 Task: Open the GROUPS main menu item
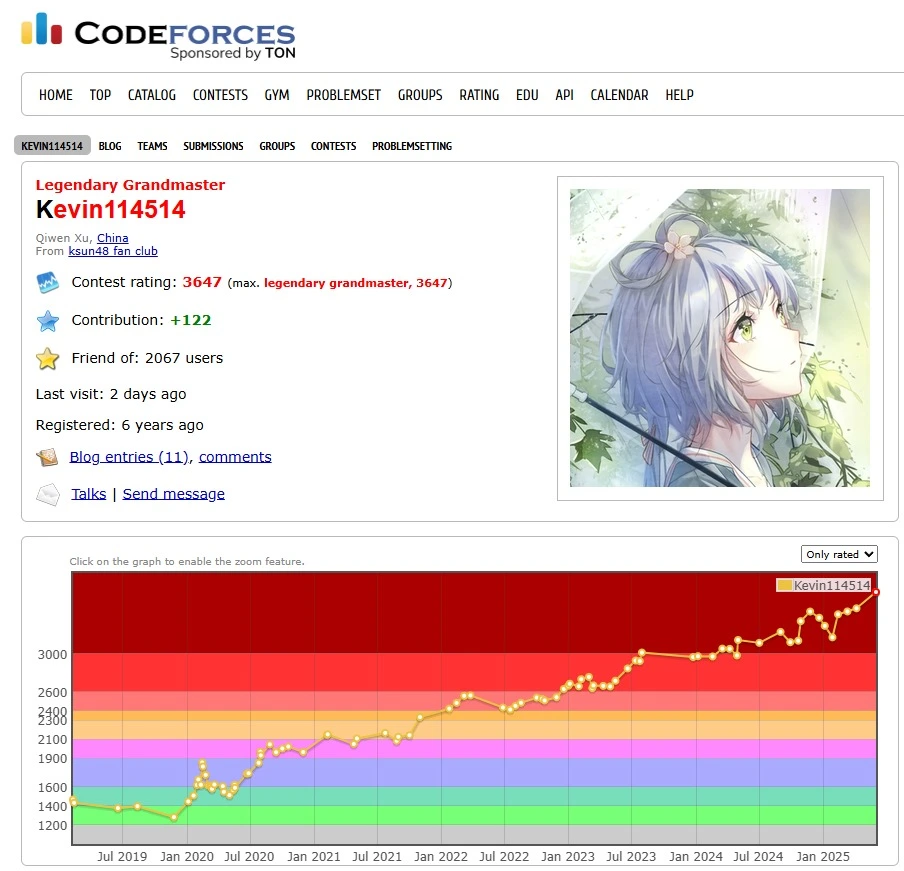420,95
